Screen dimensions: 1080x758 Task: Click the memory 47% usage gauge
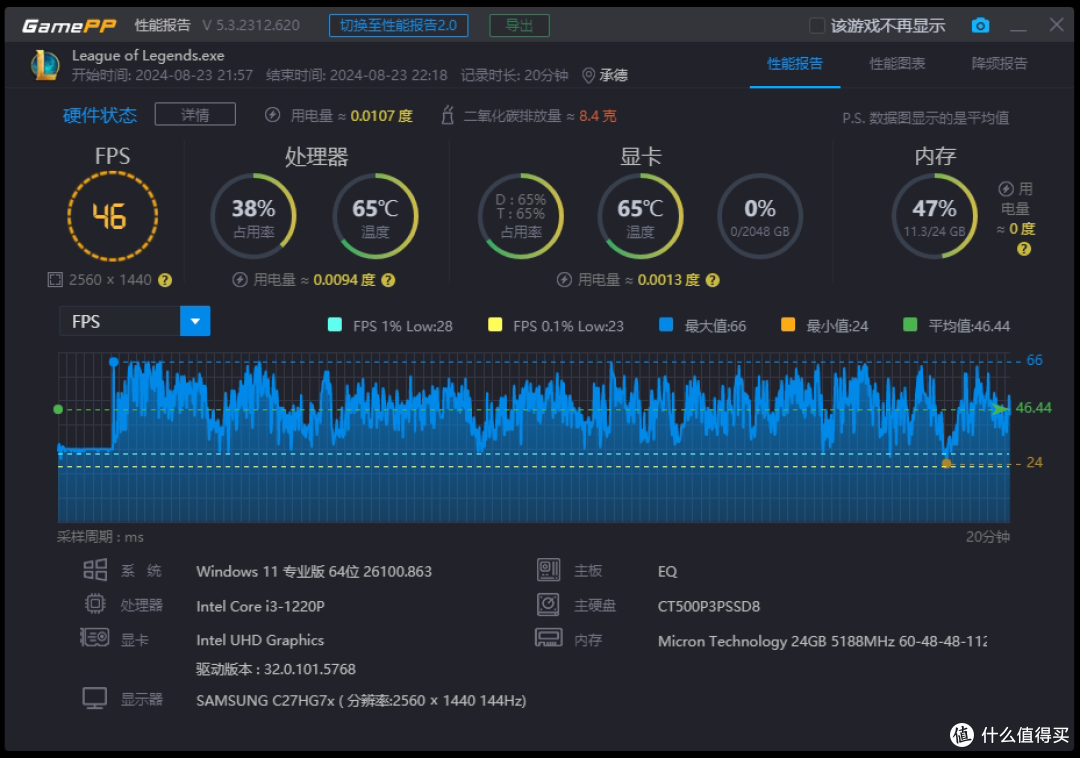pyautogui.click(x=935, y=216)
